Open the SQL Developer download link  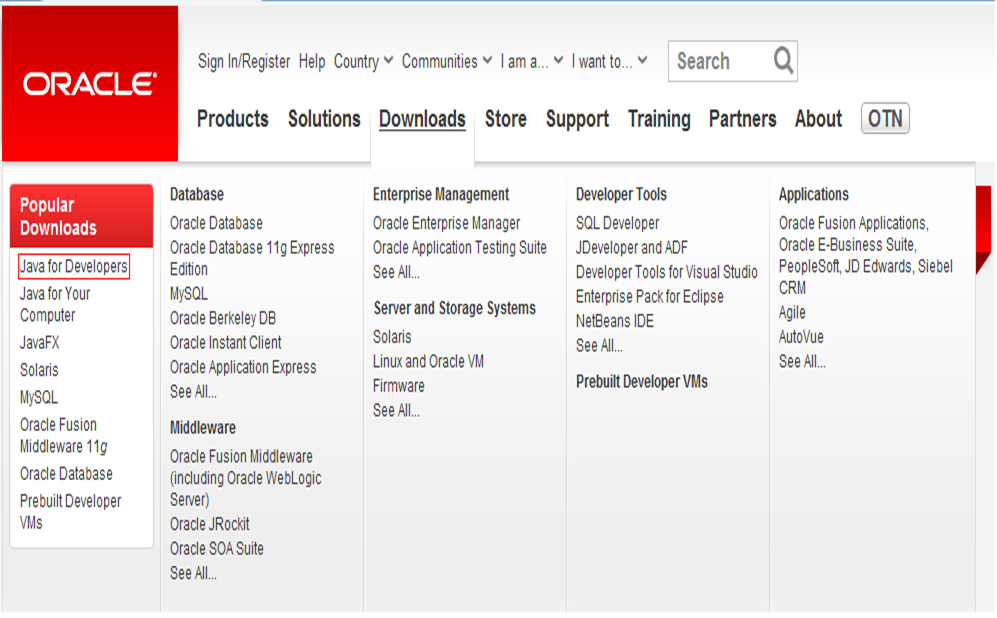617,223
